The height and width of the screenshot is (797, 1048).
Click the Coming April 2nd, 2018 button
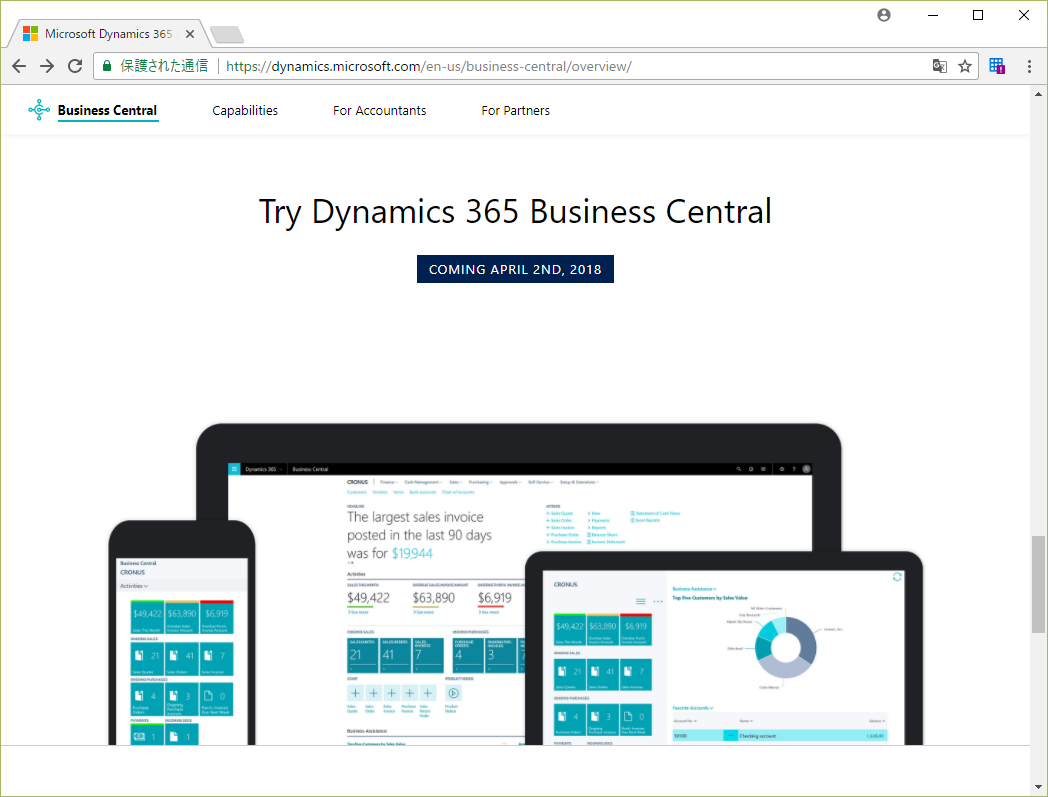tap(515, 269)
